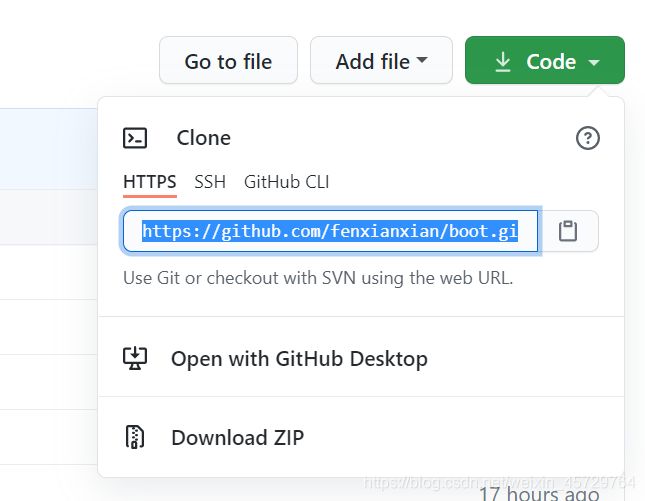Switch to the SSH tab
Viewport: 645px width, 501px height.
point(210,182)
